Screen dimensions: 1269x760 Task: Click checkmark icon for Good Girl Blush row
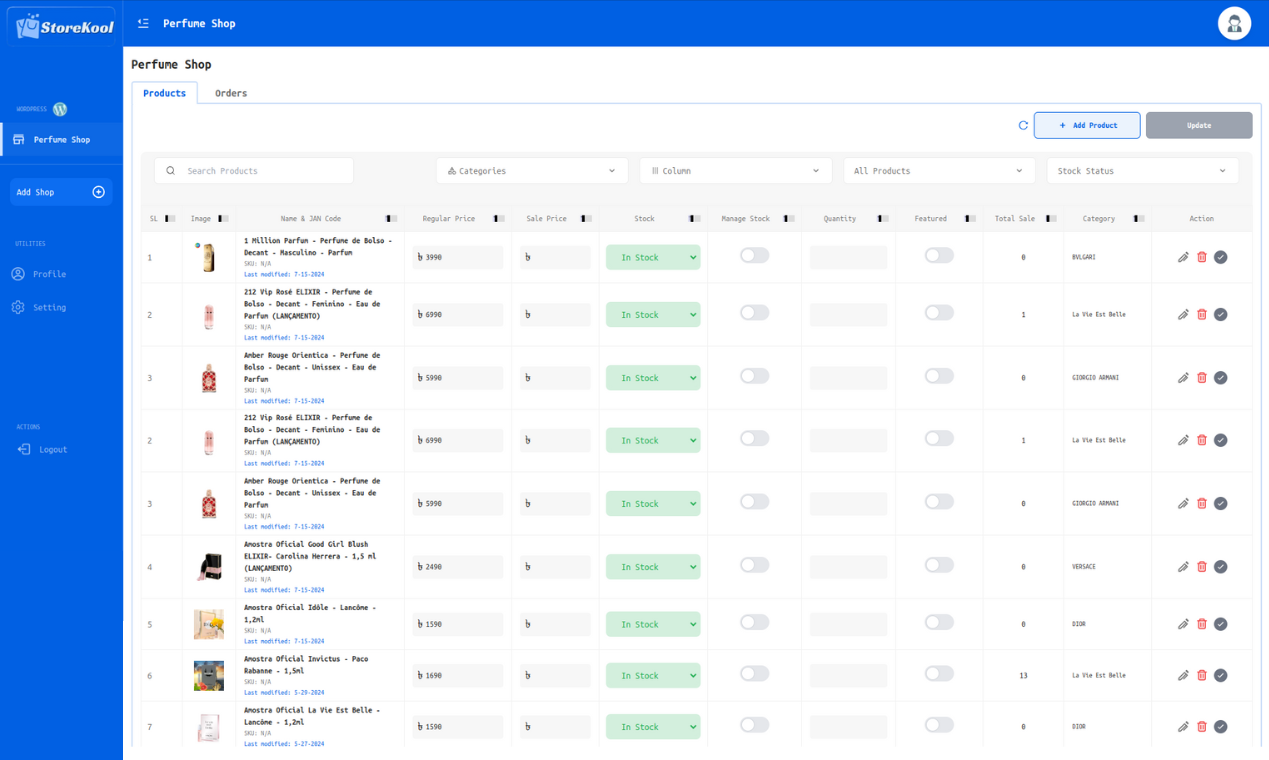pyautogui.click(x=1221, y=567)
